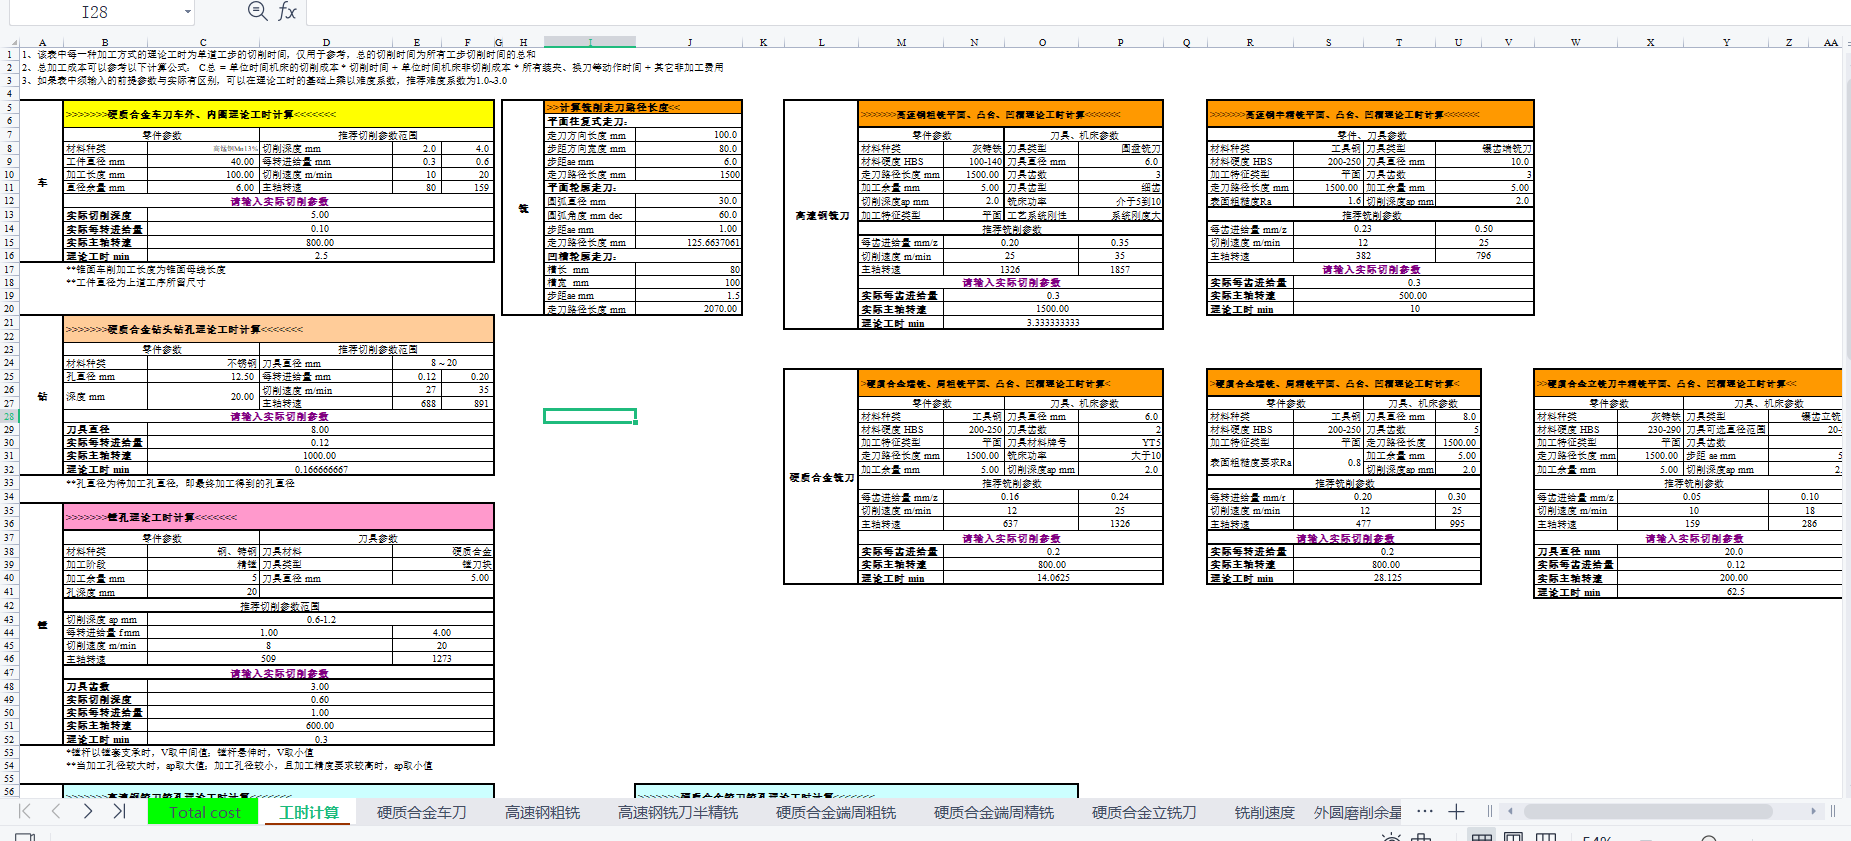This screenshot has height=841, width=1851.
Task: Click the cell with value 125.6637061
Action: [690, 242]
